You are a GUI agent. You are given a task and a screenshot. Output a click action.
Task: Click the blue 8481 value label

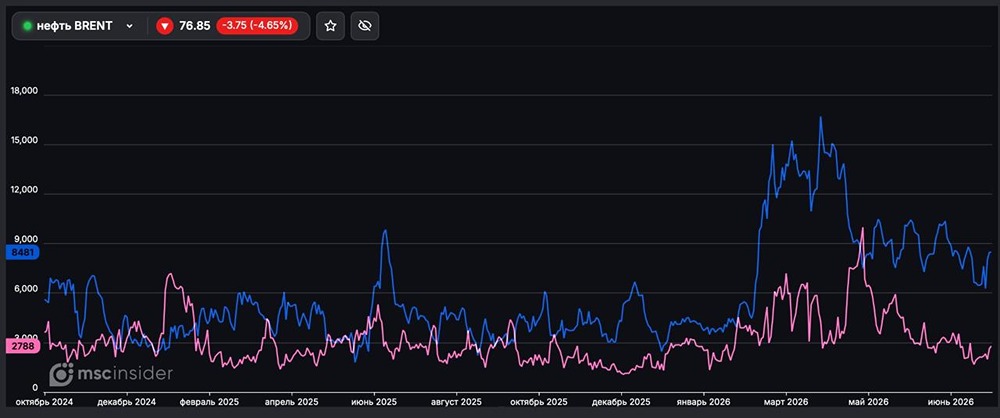point(22,253)
